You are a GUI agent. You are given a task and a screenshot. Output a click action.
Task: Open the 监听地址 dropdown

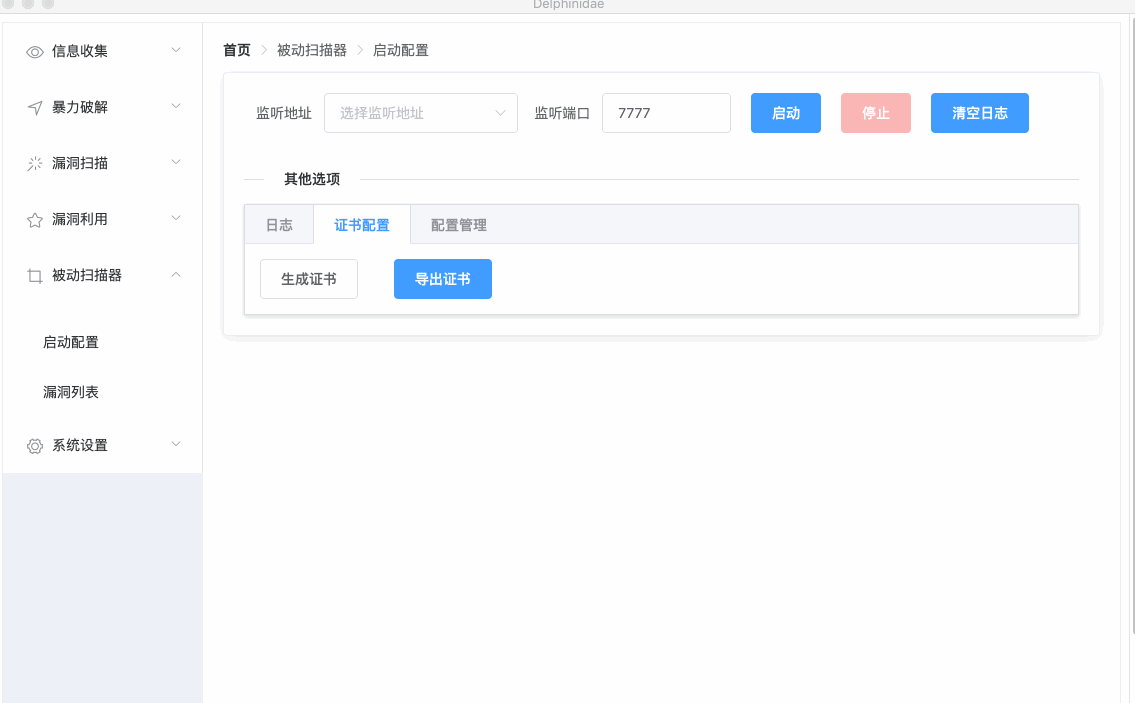coord(420,113)
